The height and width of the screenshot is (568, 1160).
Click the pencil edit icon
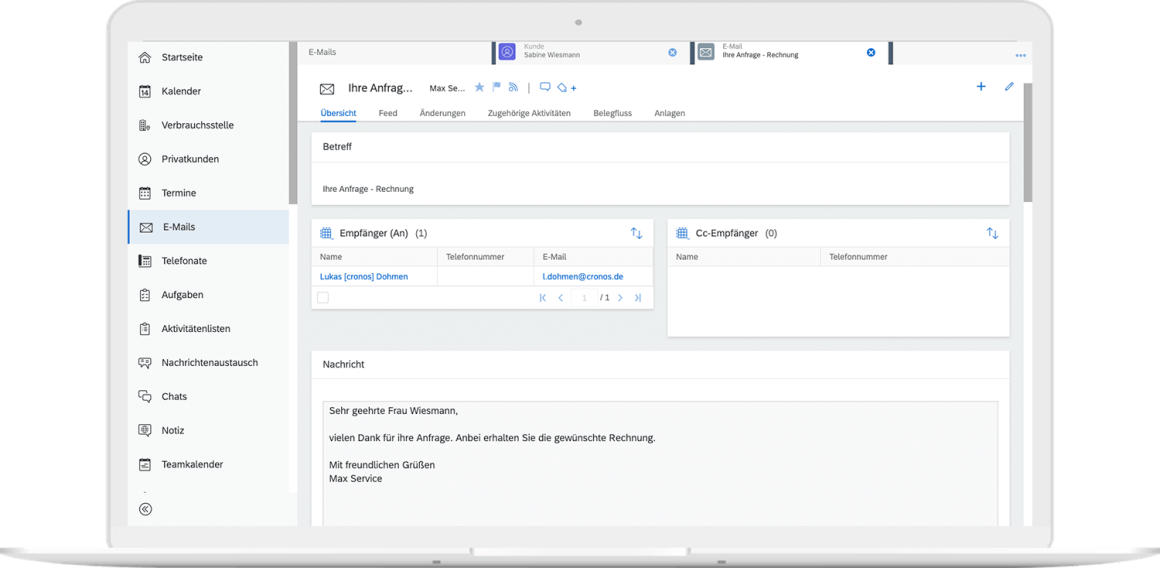point(1009,87)
